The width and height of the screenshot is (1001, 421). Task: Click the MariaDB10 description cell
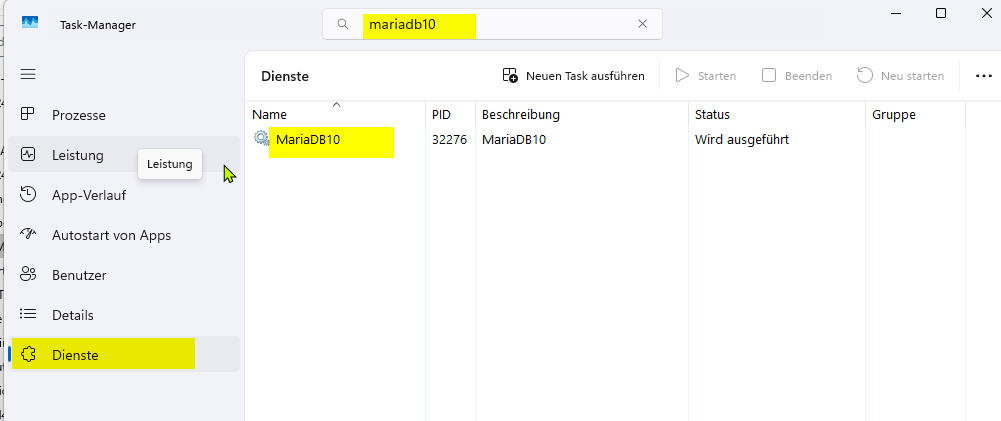514,139
